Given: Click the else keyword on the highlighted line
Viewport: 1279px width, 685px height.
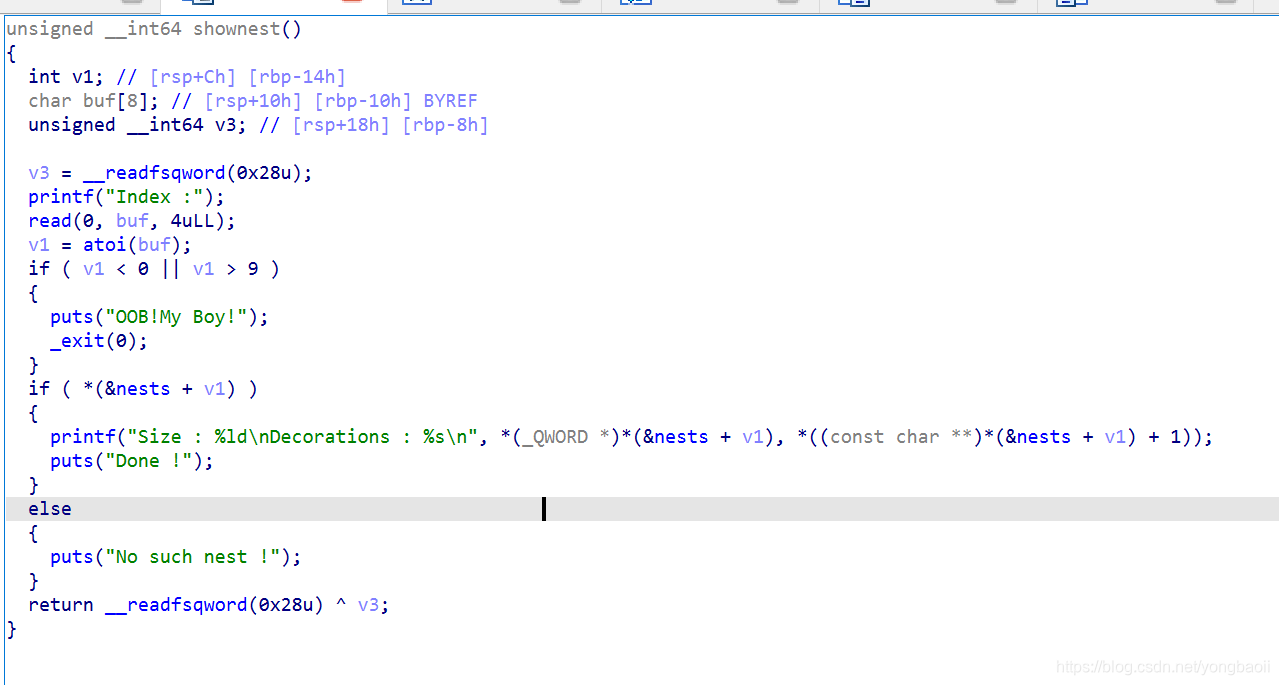Looking at the screenshot, I should 50,509.
